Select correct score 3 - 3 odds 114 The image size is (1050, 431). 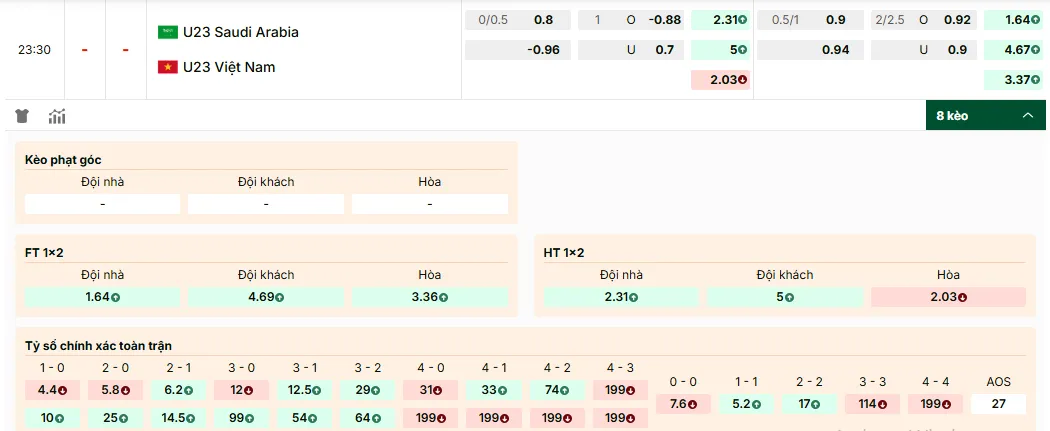coord(872,404)
